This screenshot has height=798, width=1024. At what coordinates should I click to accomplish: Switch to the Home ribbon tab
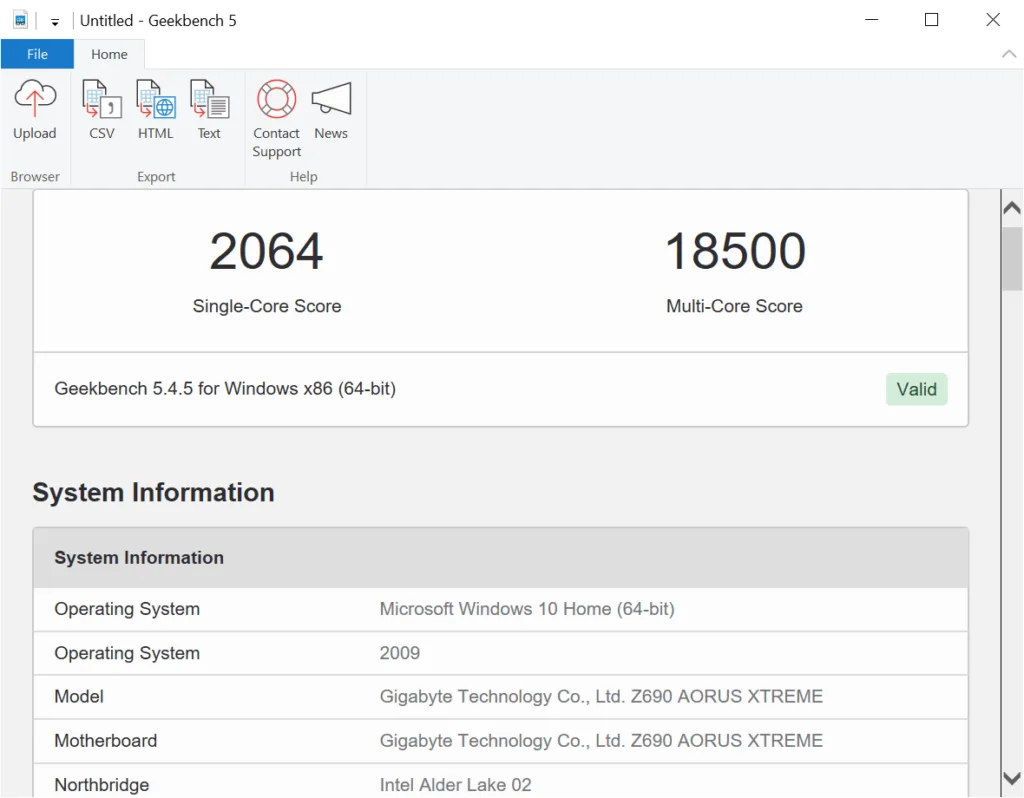[x=109, y=54]
